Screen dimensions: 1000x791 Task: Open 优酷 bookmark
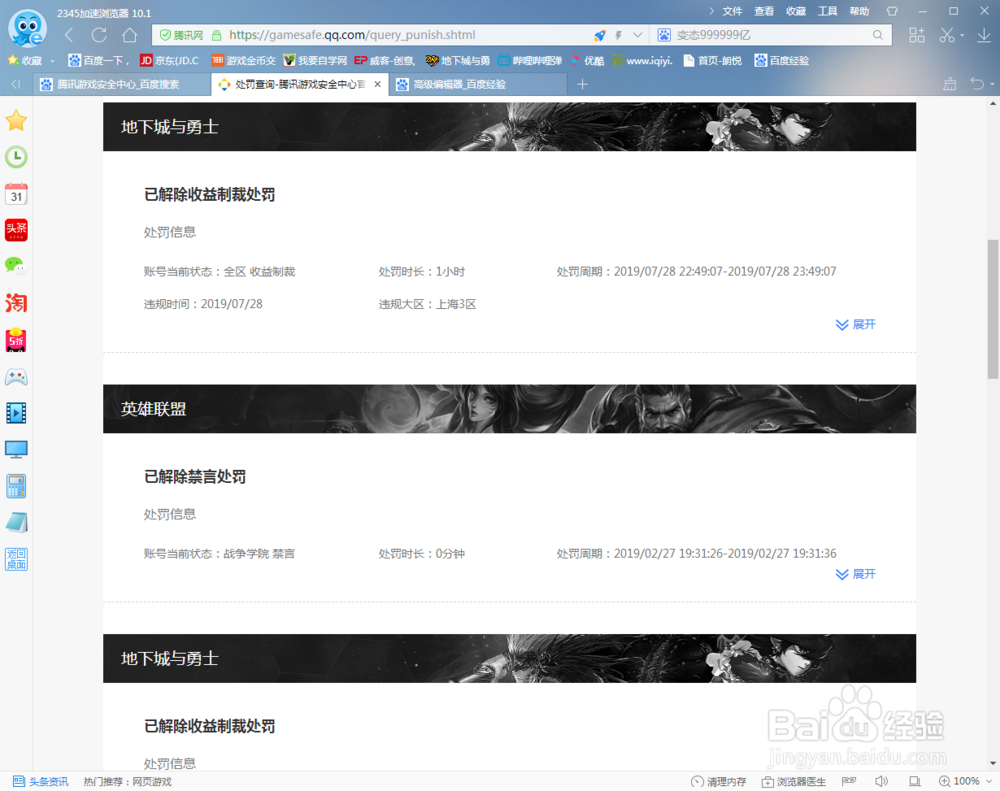tap(587, 61)
